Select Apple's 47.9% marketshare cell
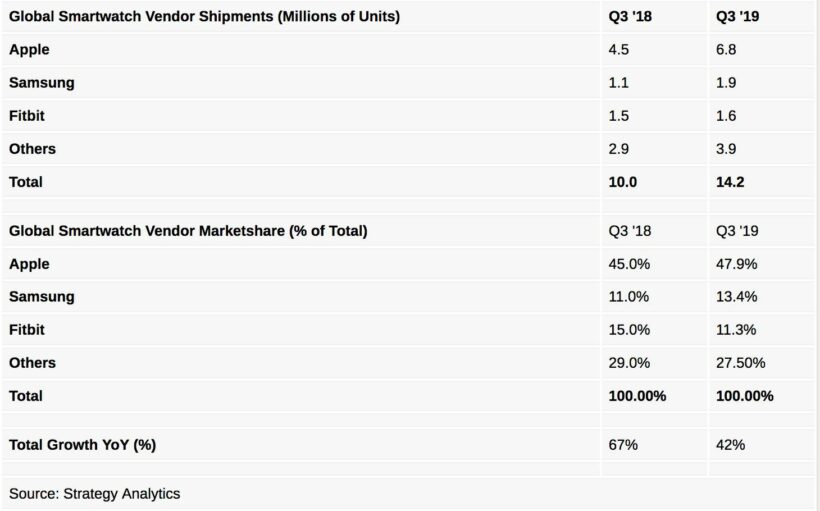The width and height of the screenshot is (820, 511). (x=737, y=264)
